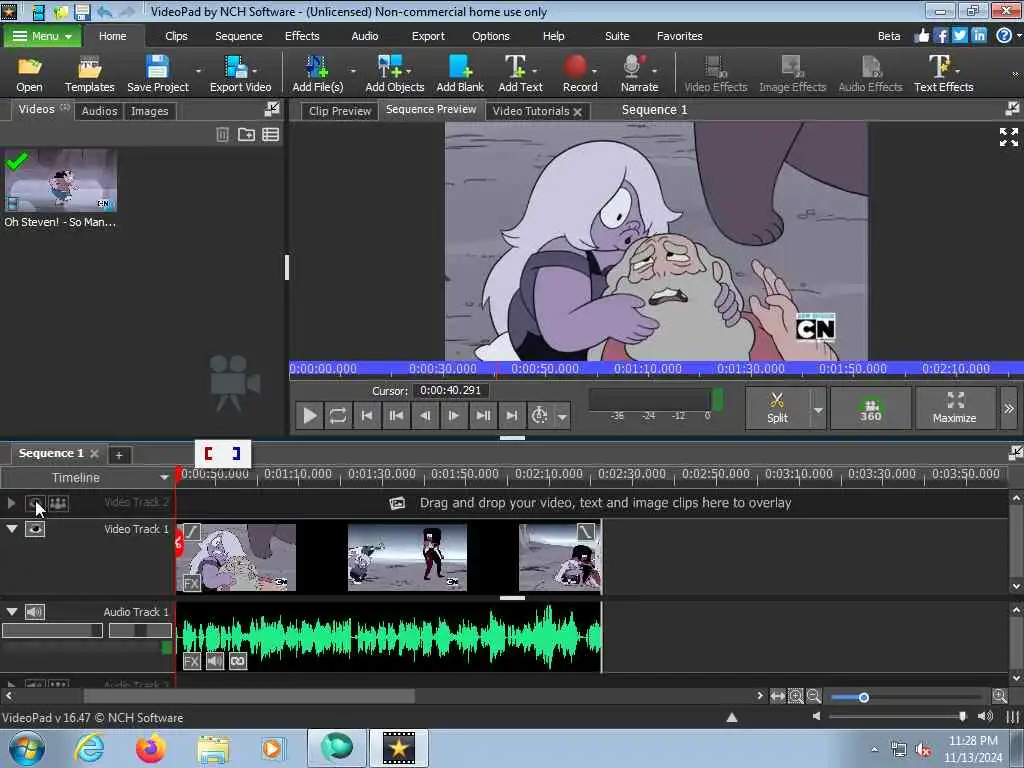
Task: Open the Templates tool
Action: coord(89,73)
